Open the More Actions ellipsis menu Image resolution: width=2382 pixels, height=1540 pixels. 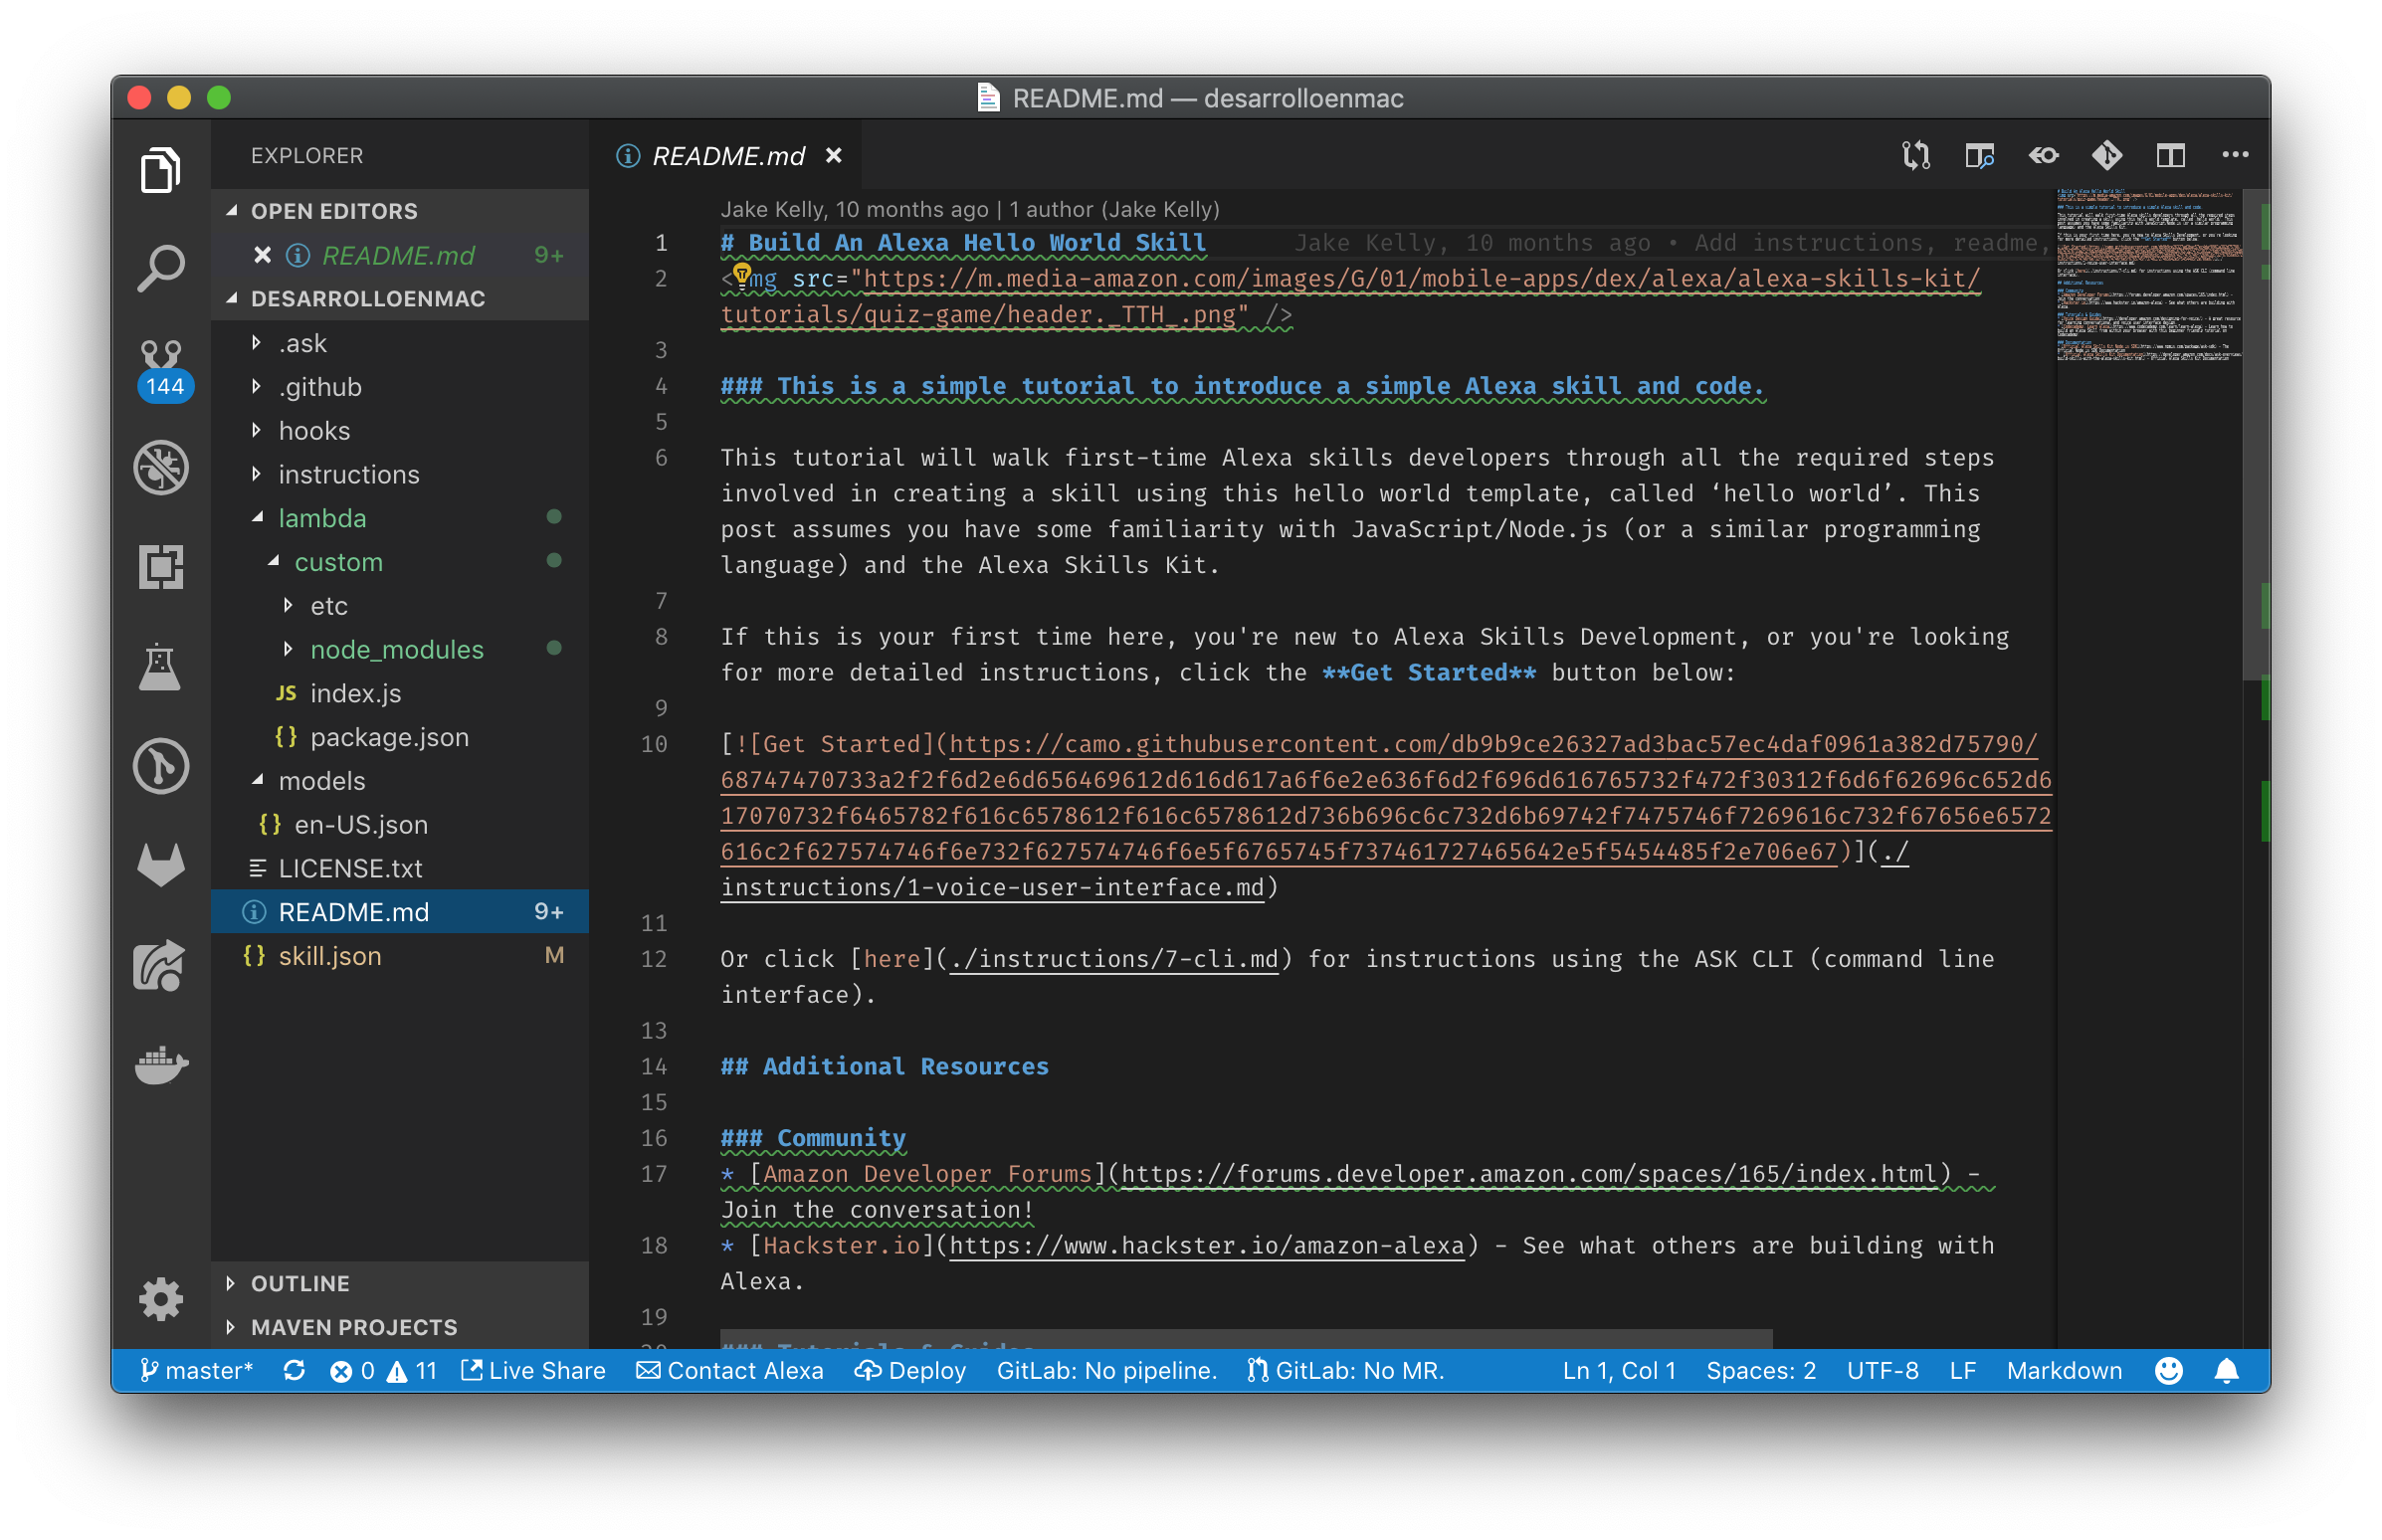click(x=2234, y=155)
